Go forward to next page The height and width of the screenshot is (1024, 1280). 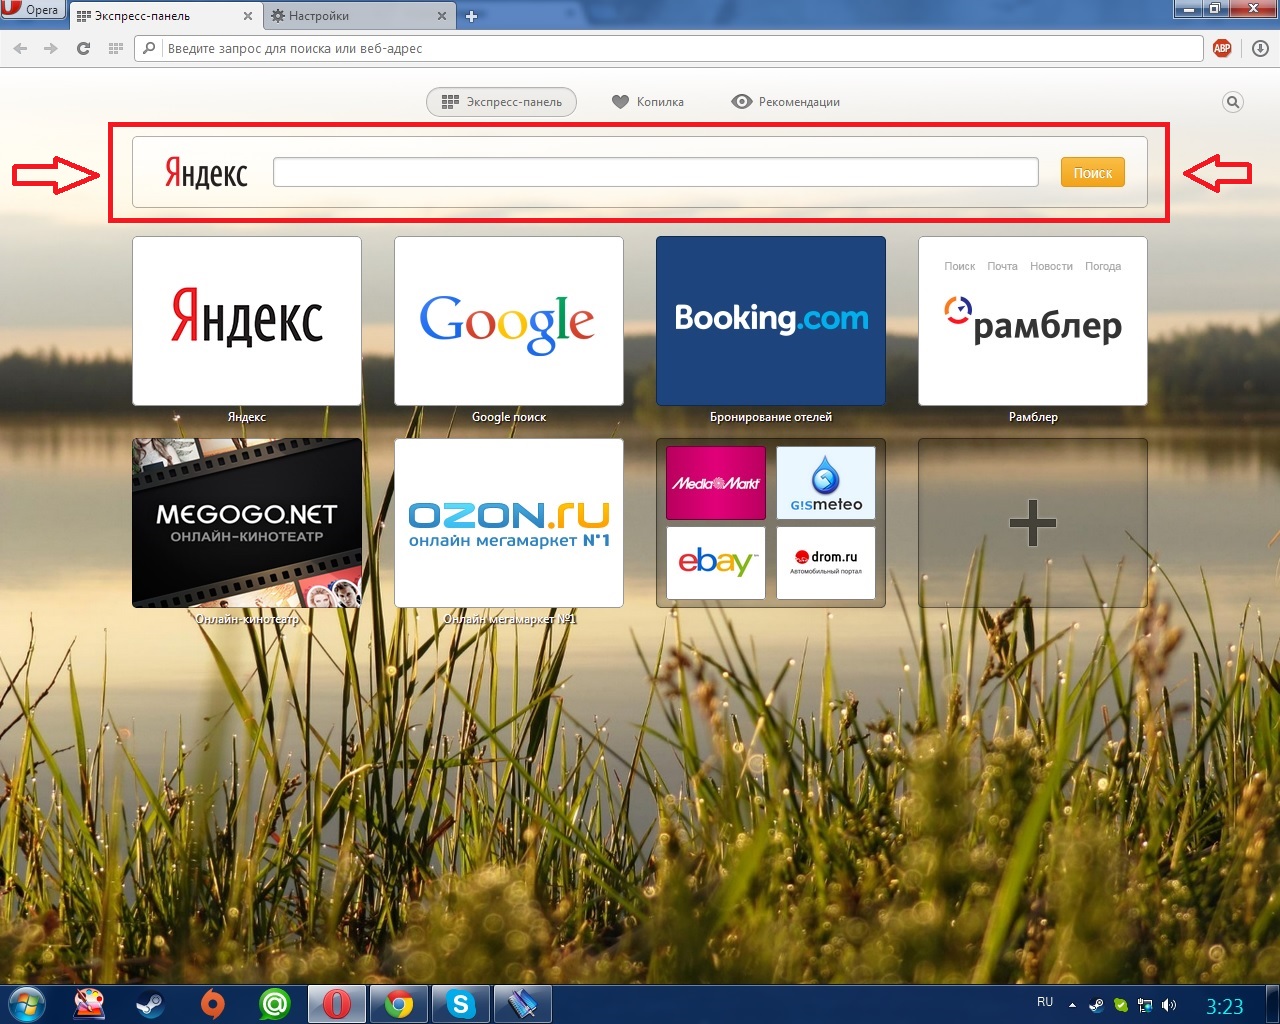51,48
